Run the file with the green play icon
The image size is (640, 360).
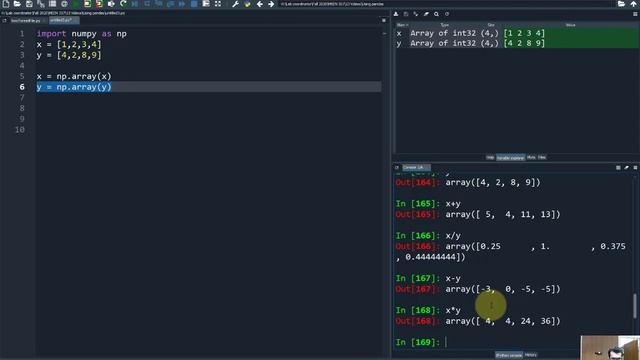click(76, 4)
